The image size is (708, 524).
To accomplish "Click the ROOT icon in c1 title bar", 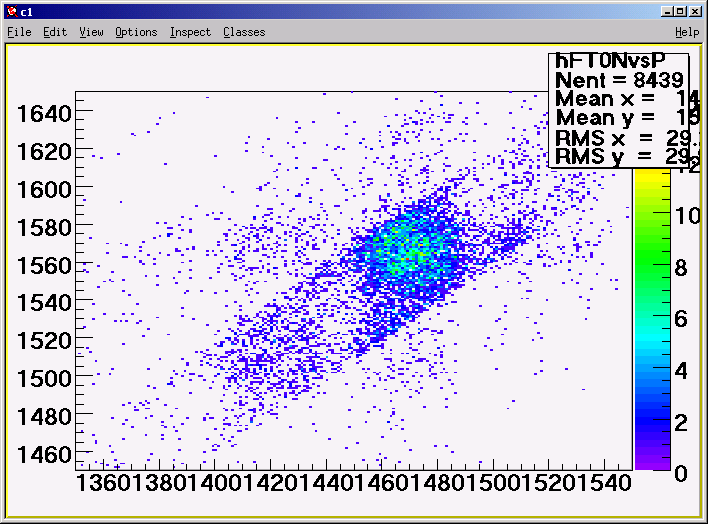I will (x=13, y=11).
